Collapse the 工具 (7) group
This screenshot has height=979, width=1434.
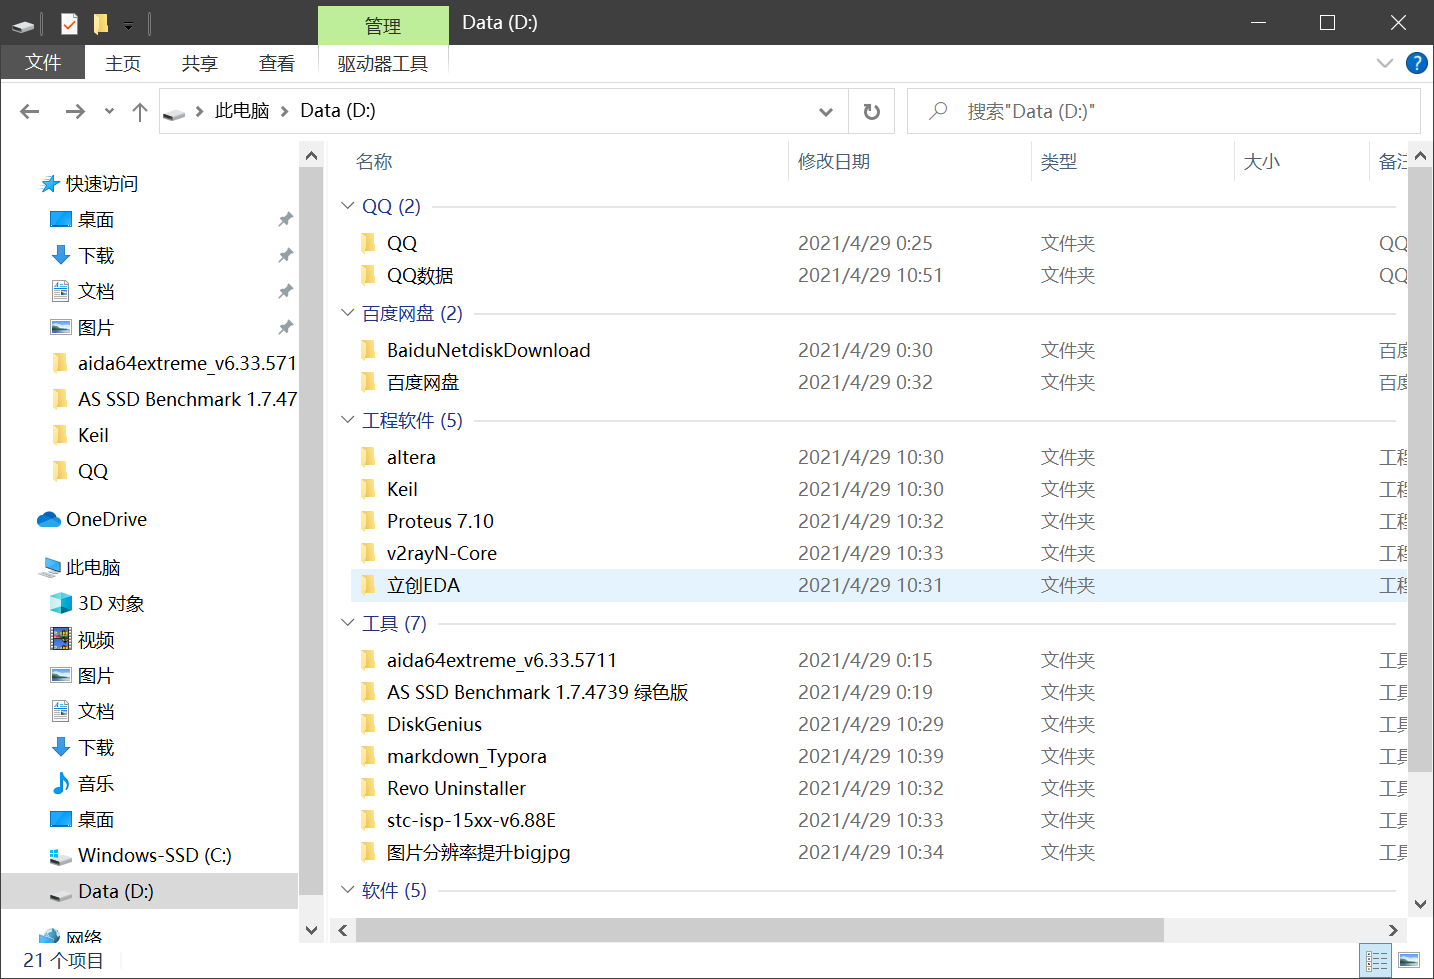(348, 623)
